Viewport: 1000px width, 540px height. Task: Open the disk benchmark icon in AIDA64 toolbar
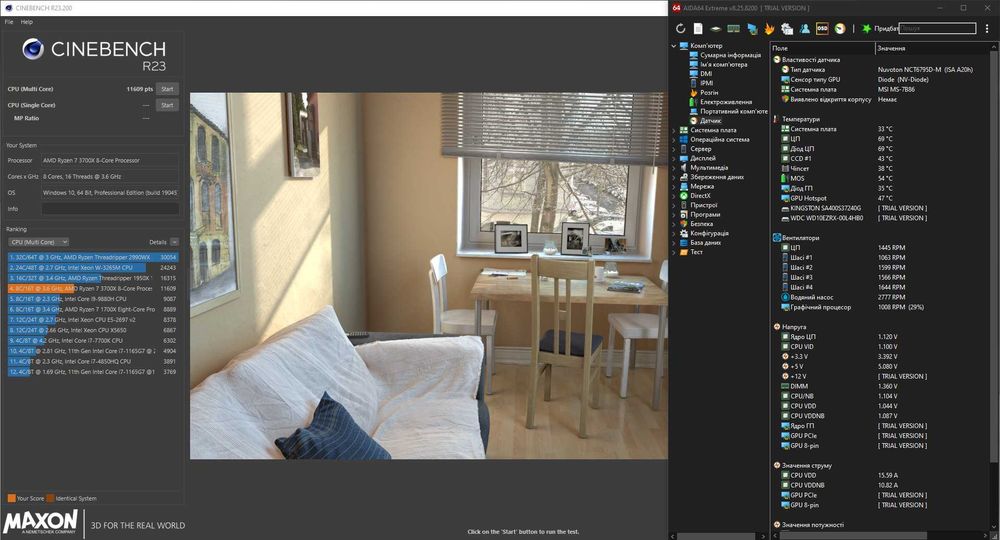point(716,29)
